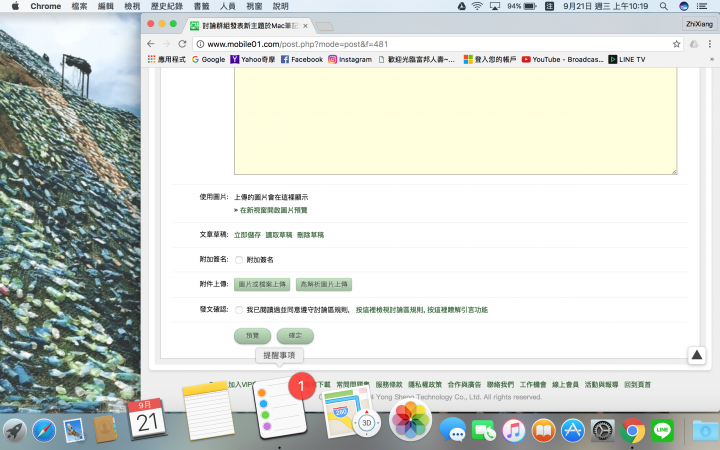720x450 pixels.
Task: Open the 編輯 menu
Action: coord(106,6)
